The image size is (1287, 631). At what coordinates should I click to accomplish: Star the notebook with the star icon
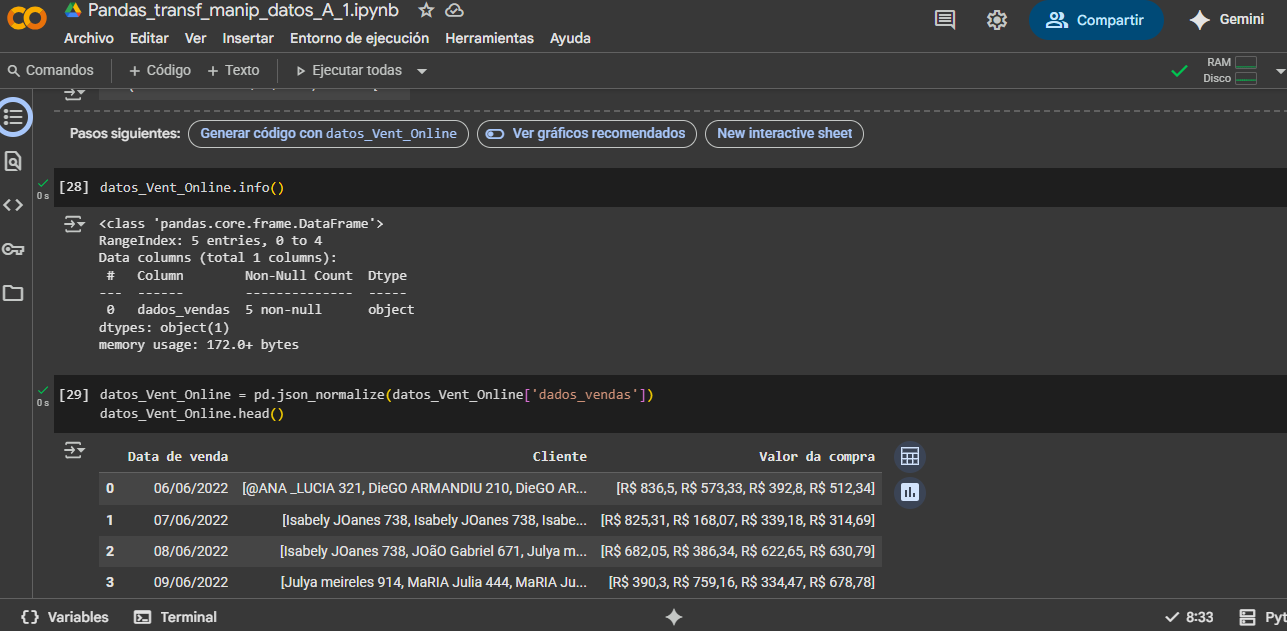(x=426, y=10)
